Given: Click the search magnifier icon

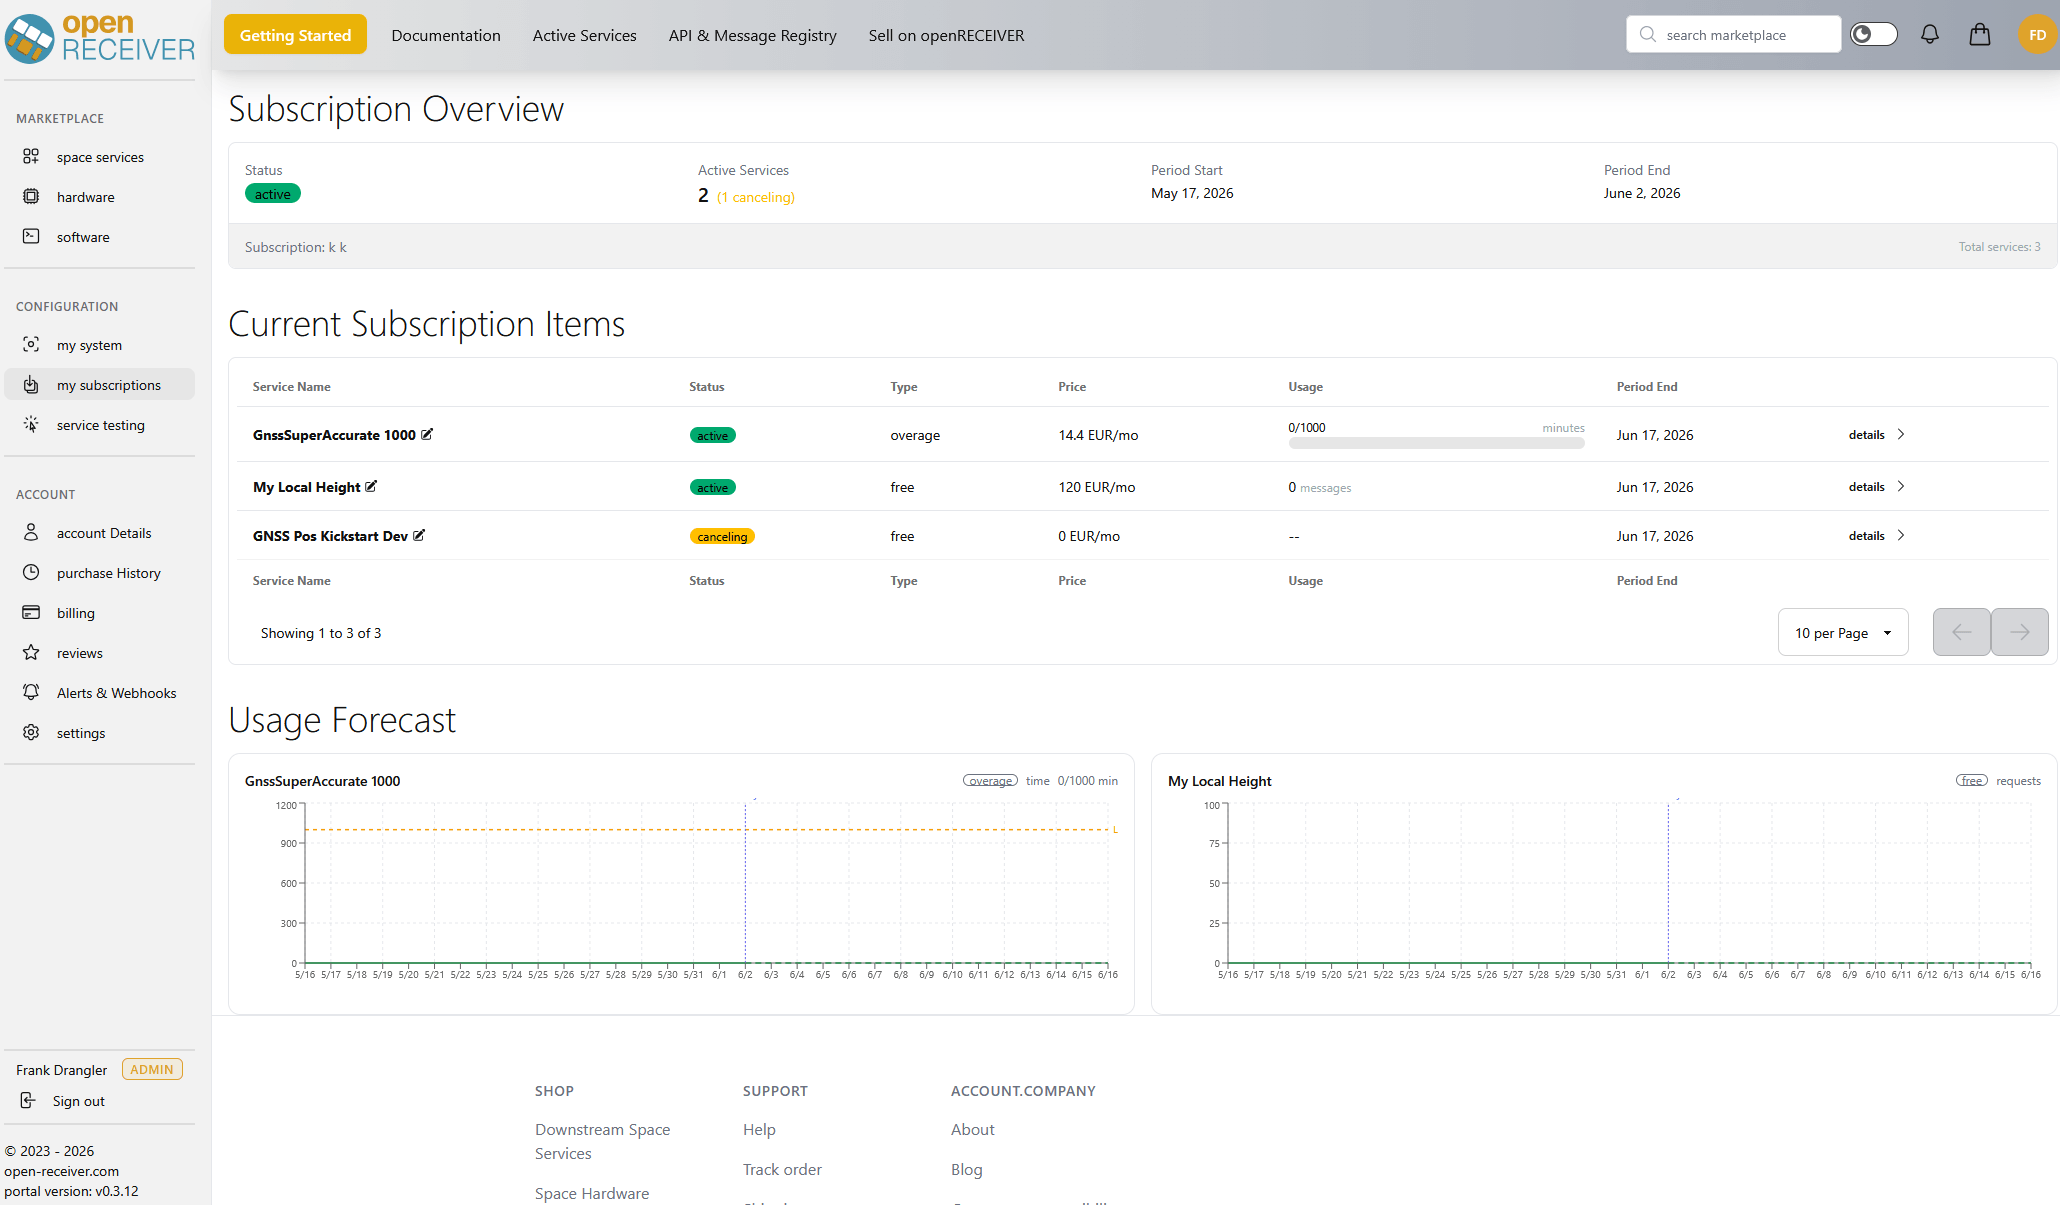Looking at the screenshot, I should pyautogui.click(x=1648, y=35).
